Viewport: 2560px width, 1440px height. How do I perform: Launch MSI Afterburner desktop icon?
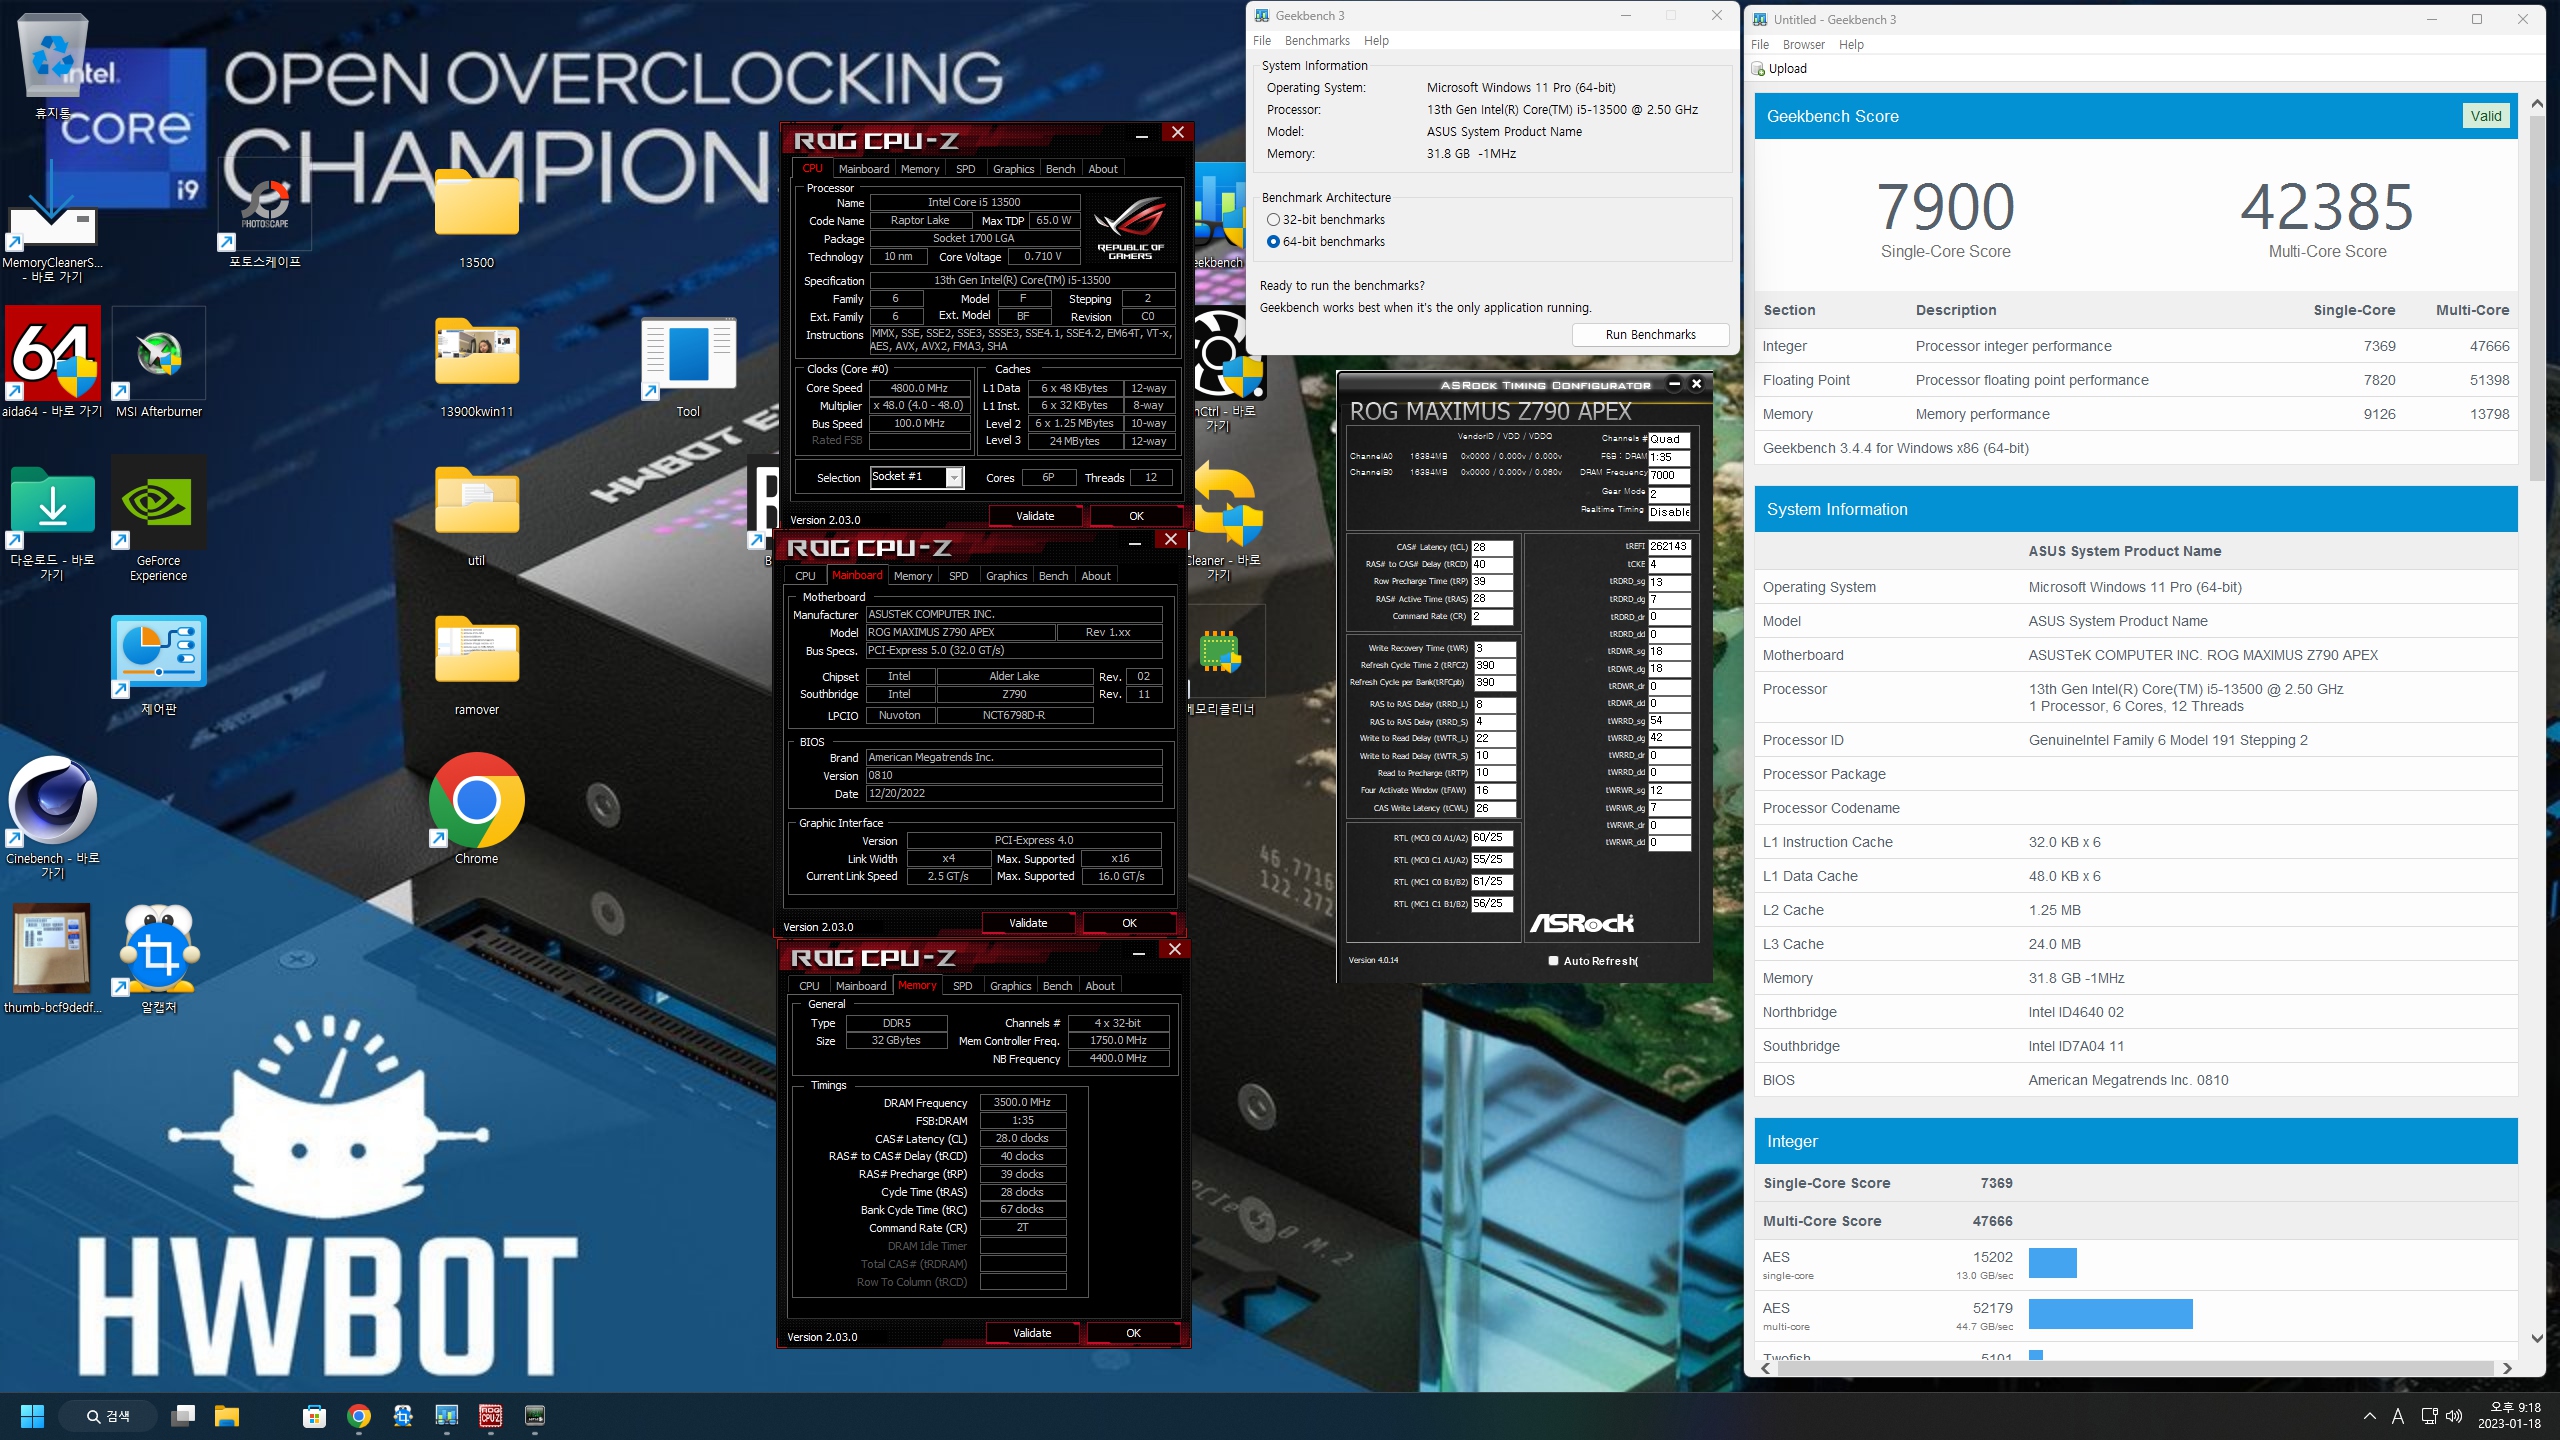[x=159, y=362]
